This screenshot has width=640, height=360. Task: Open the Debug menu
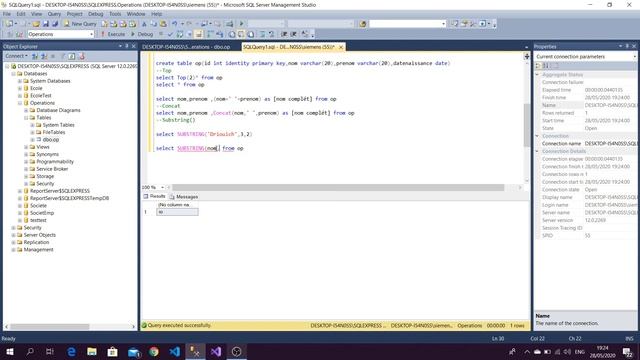[96, 14]
